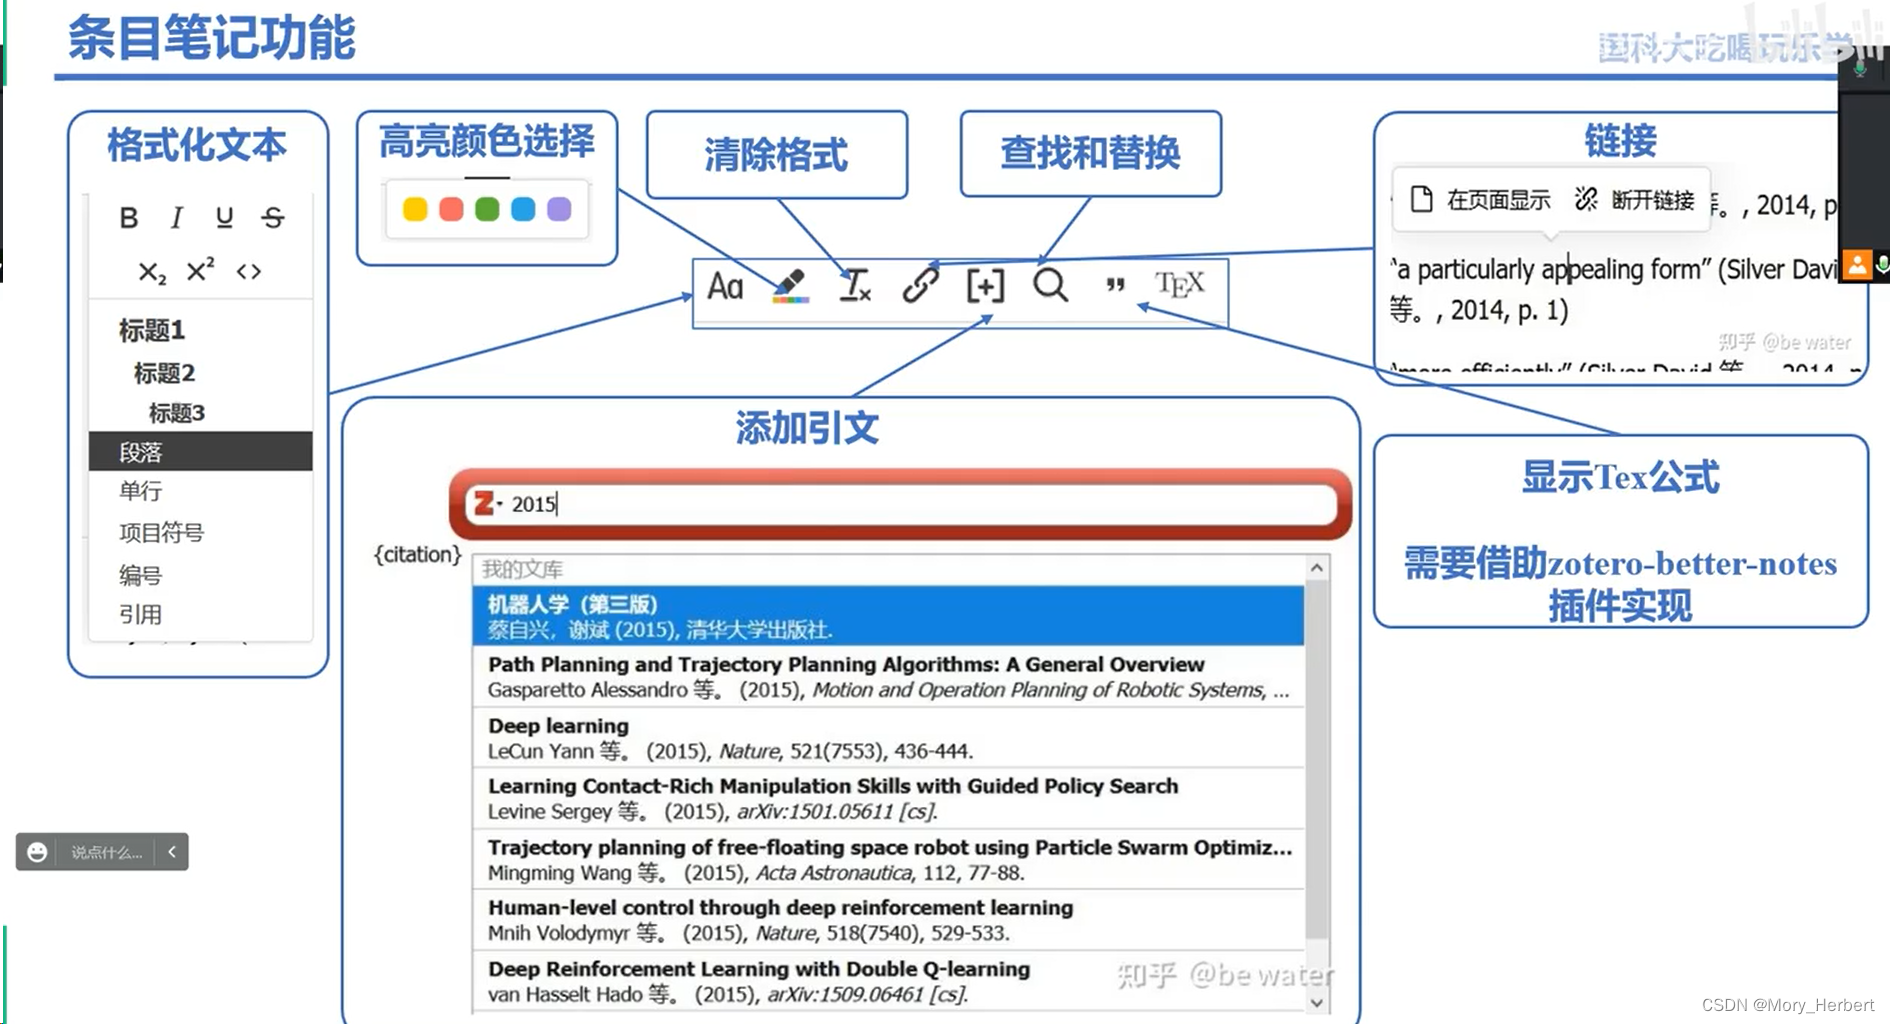
Task: Click the page icon beside 在页面显示
Action: pos(1421,199)
